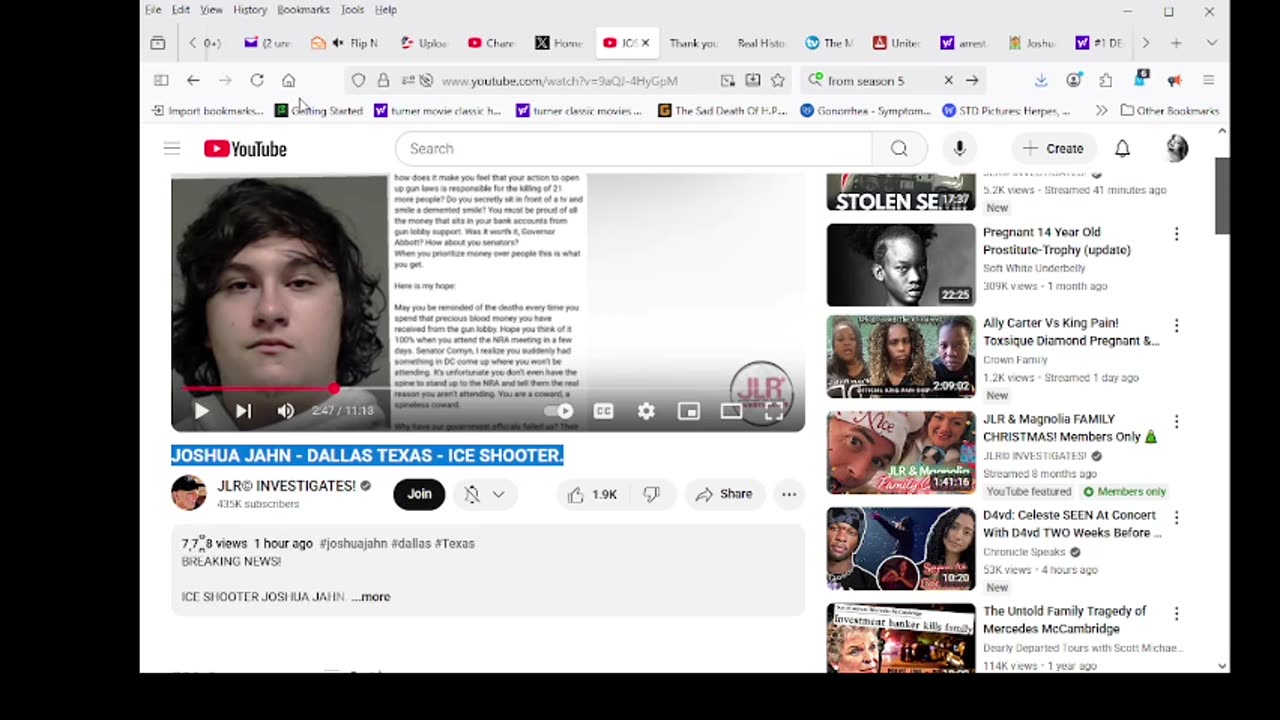The width and height of the screenshot is (1280, 720).
Task: Open the #Texas hashtag
Action: coord(455,544)
